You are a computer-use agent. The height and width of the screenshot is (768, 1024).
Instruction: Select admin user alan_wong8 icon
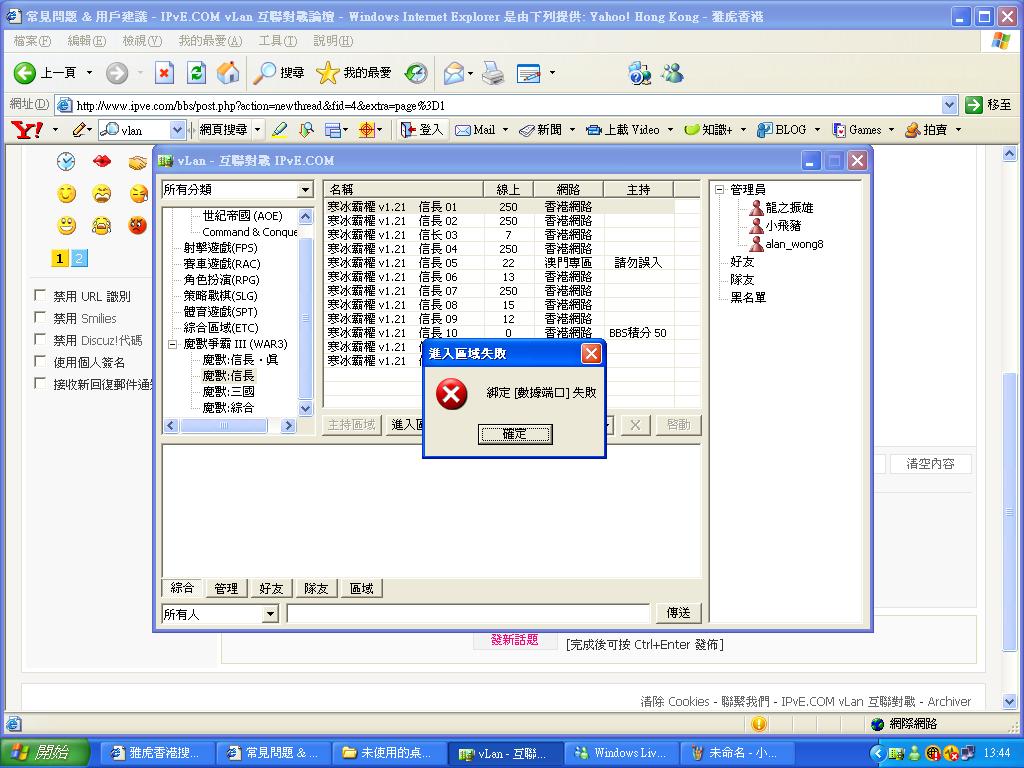pos(756,243)
